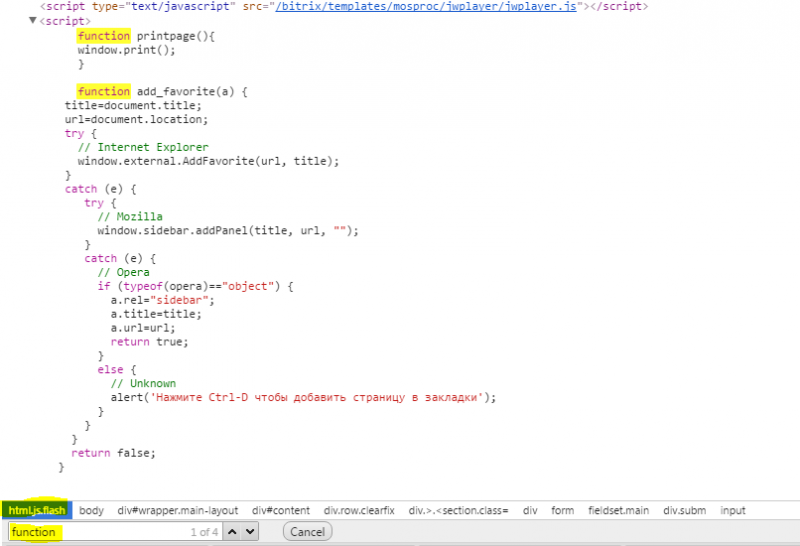Go to next search match arrow
The width and height of the screenshot is (800, 546).
tap(250, 532)
